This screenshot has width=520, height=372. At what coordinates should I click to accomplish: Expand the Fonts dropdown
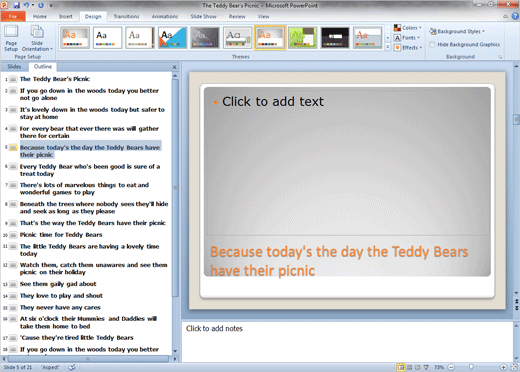(407, 38)
